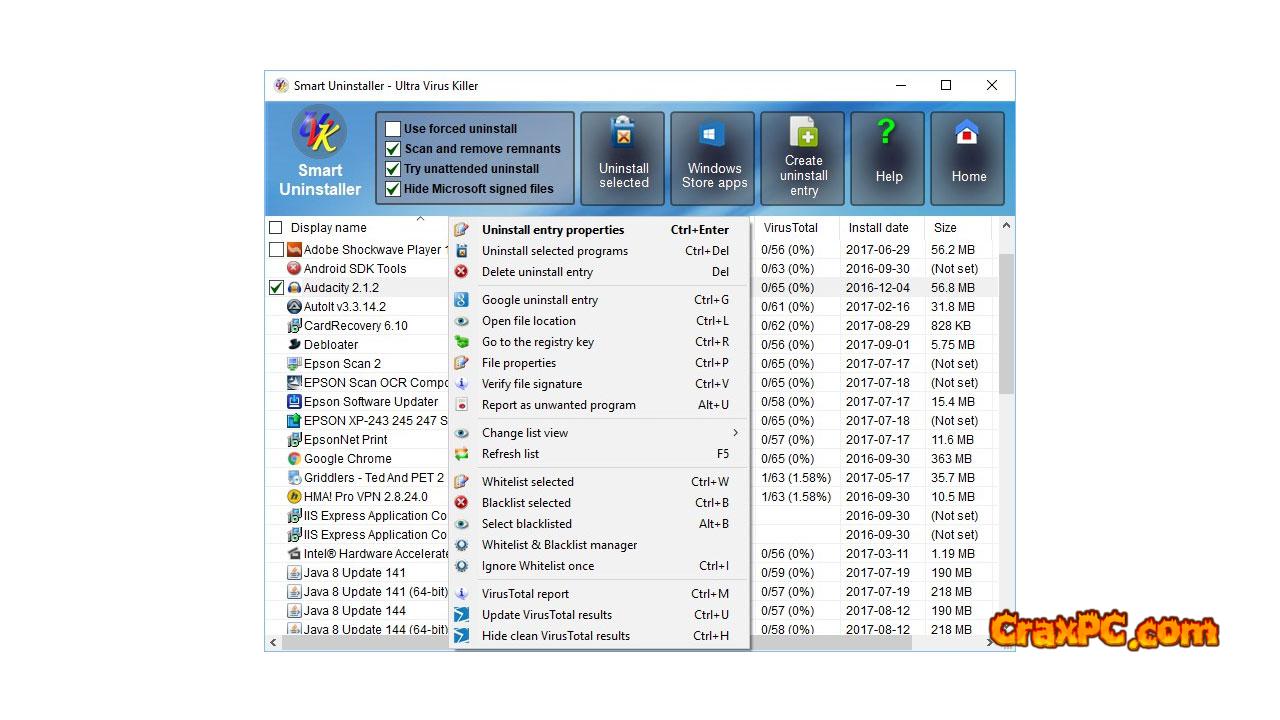The width and height of the screenshot is (1280, 720).
Task: Click the Google Chrome icon in list
Action: tap(294, 459)
